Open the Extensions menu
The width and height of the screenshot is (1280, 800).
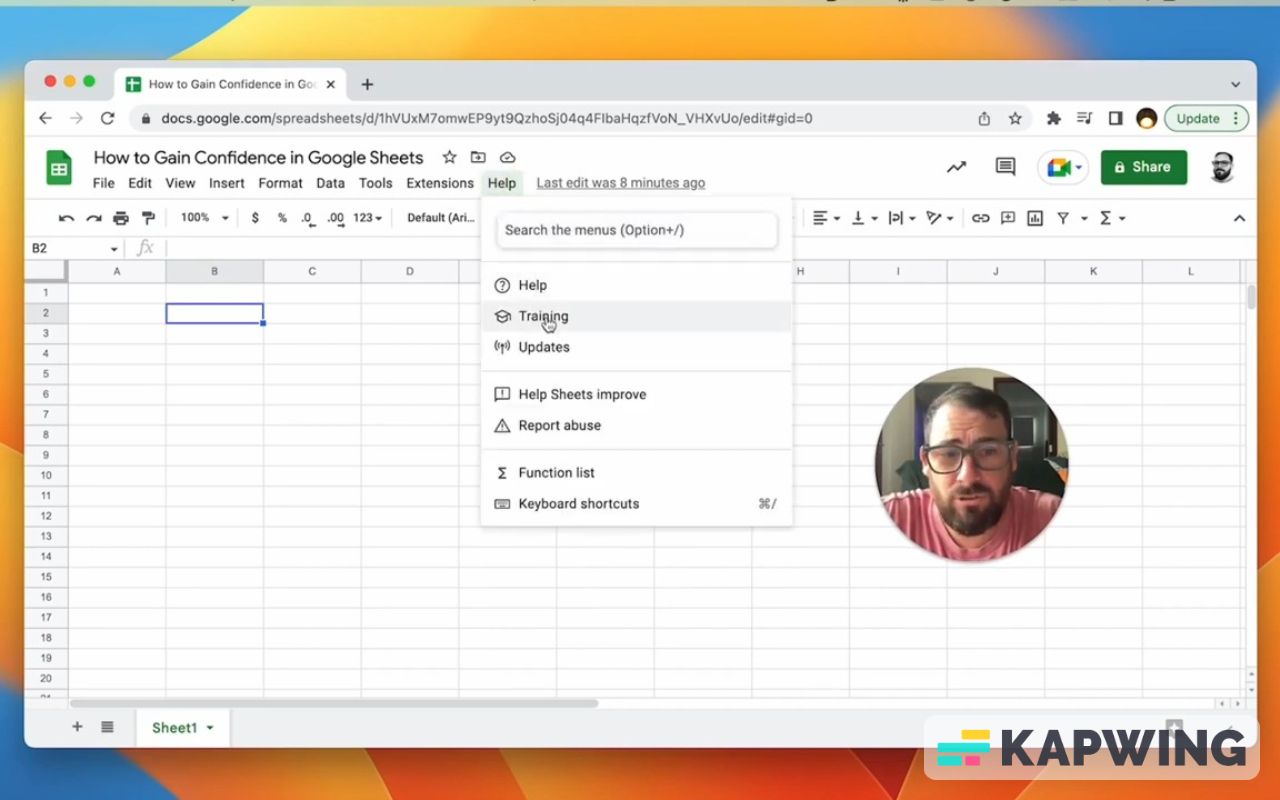point(440,183)
